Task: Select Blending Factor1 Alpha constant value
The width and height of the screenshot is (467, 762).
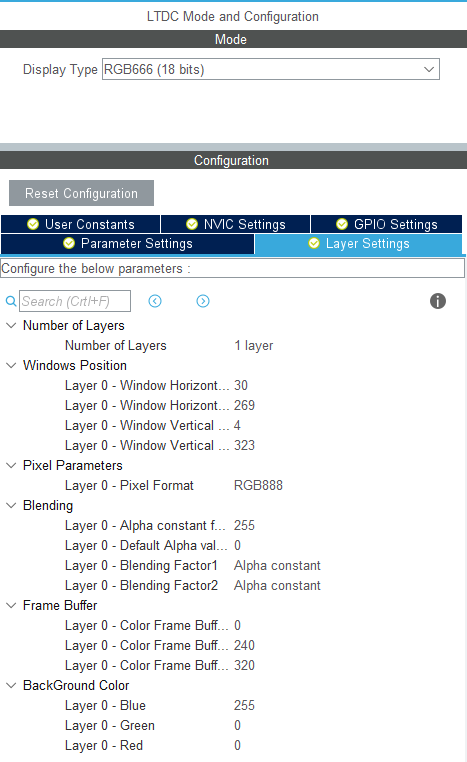Action: point(277,565)
